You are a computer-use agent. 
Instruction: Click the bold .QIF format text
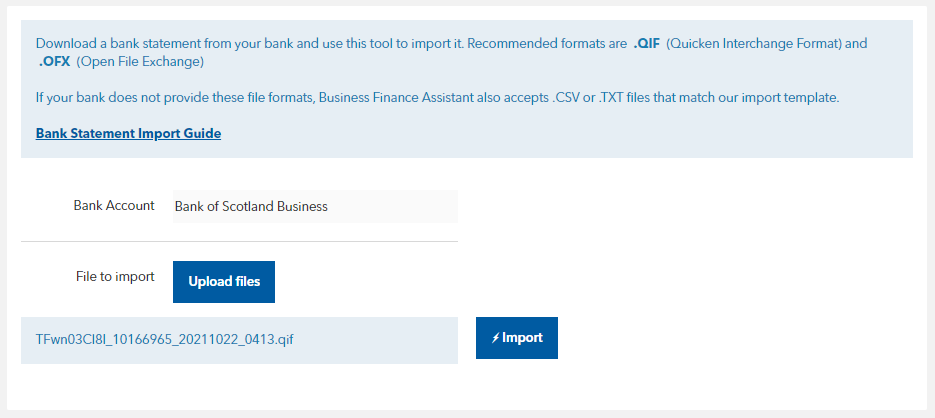[x=646, y=44]
